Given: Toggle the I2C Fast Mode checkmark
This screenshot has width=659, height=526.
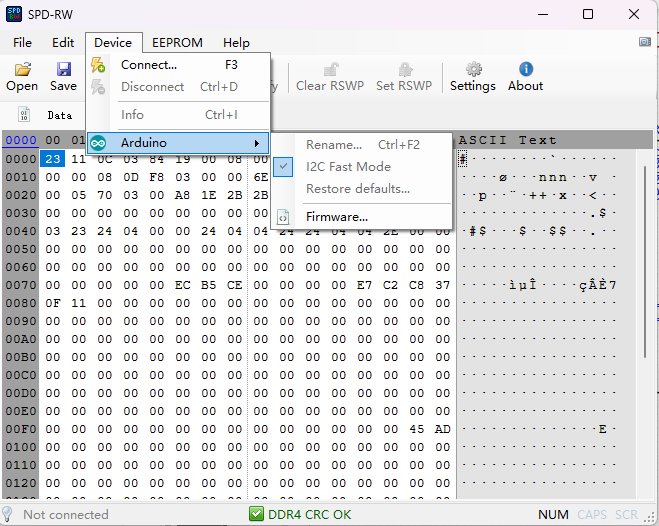Looking at the screenshot, I should (283, 167).
